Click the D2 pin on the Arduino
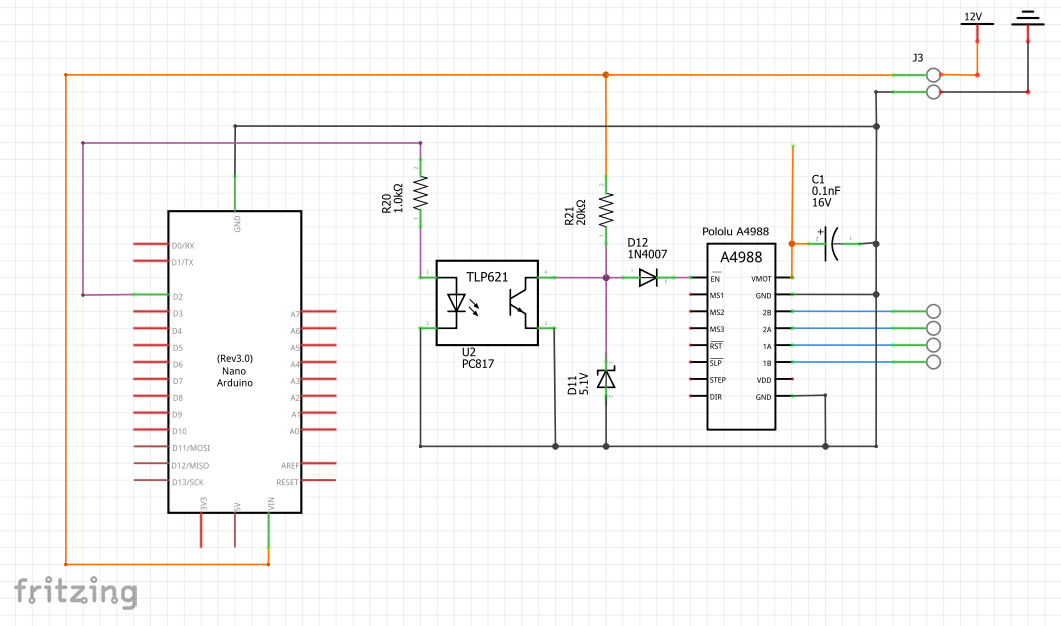This screenshot has width=1061, height=626. (x=150, y=295)
